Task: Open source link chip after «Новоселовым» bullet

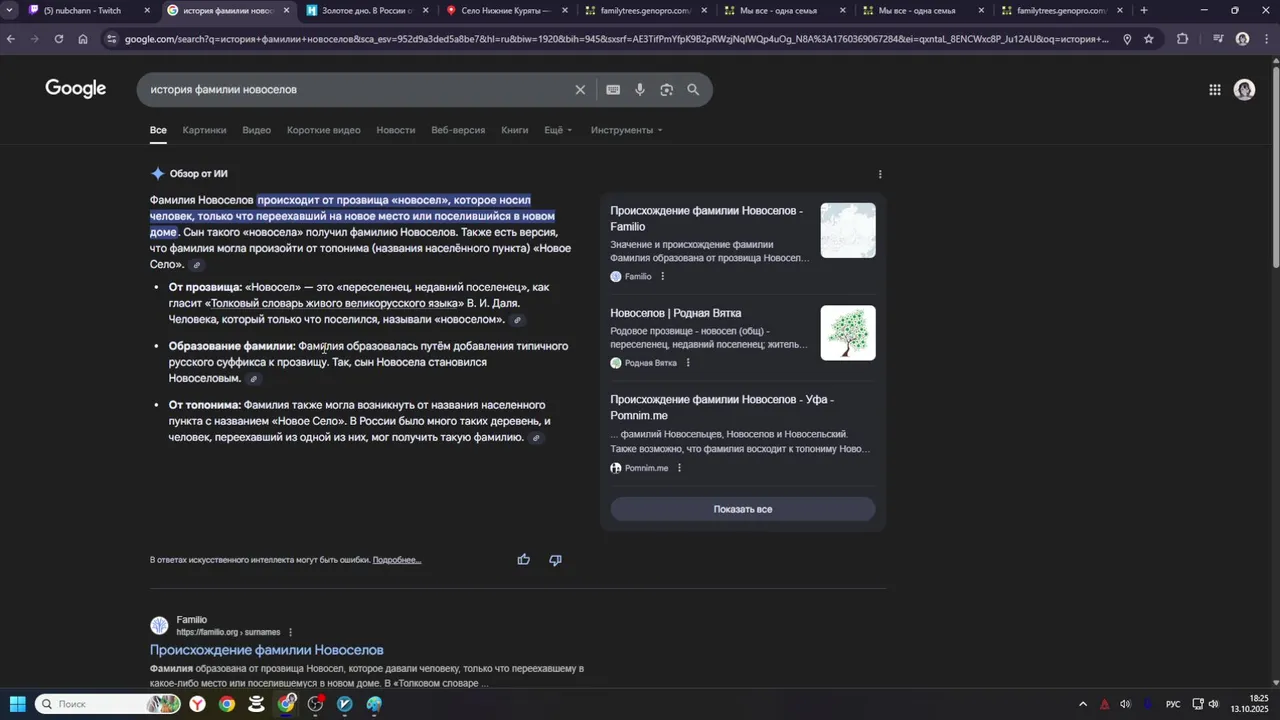Action: [254, 379]
